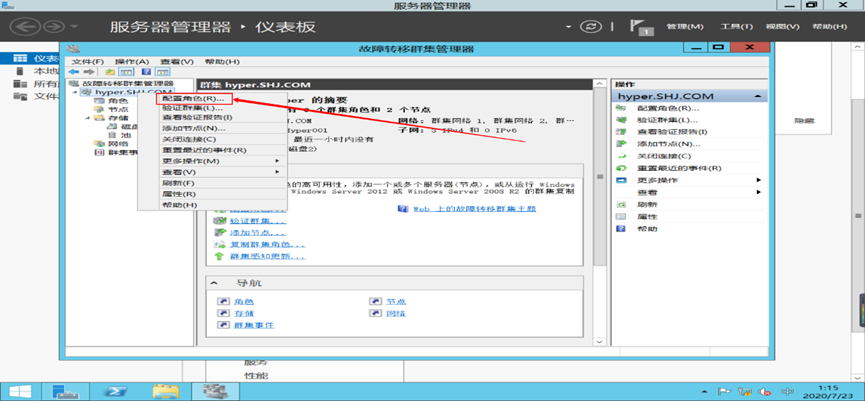Collapse the 导航 section chevron
The height and width of the screenshot is (401, 865).
(215, 283)
